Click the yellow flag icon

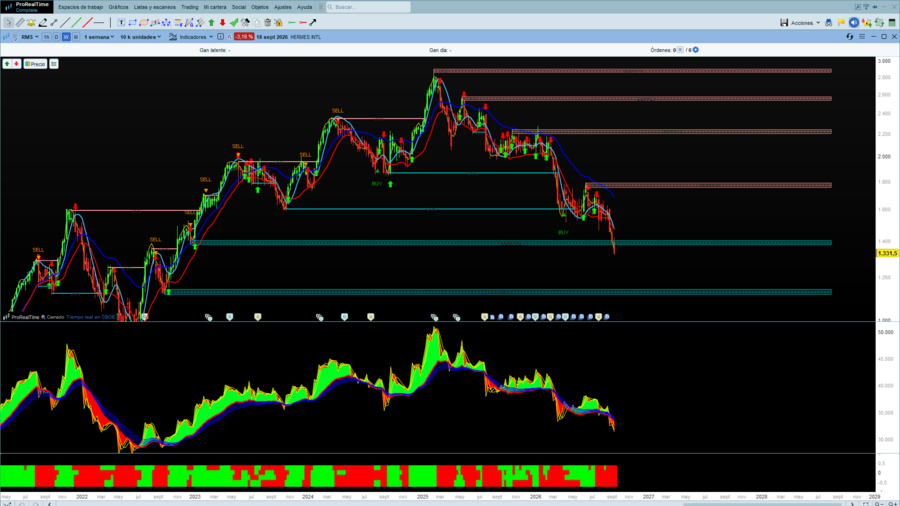click(x=841, y=22)
